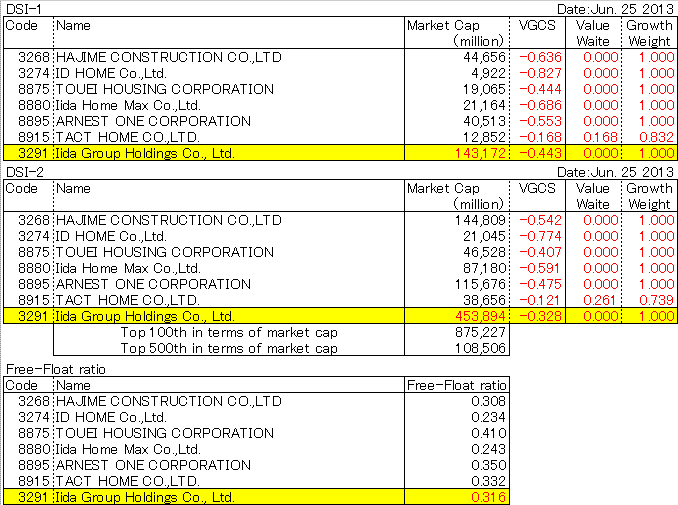
Task: Click the DSI-2 table title
Action: coord(25,172)
